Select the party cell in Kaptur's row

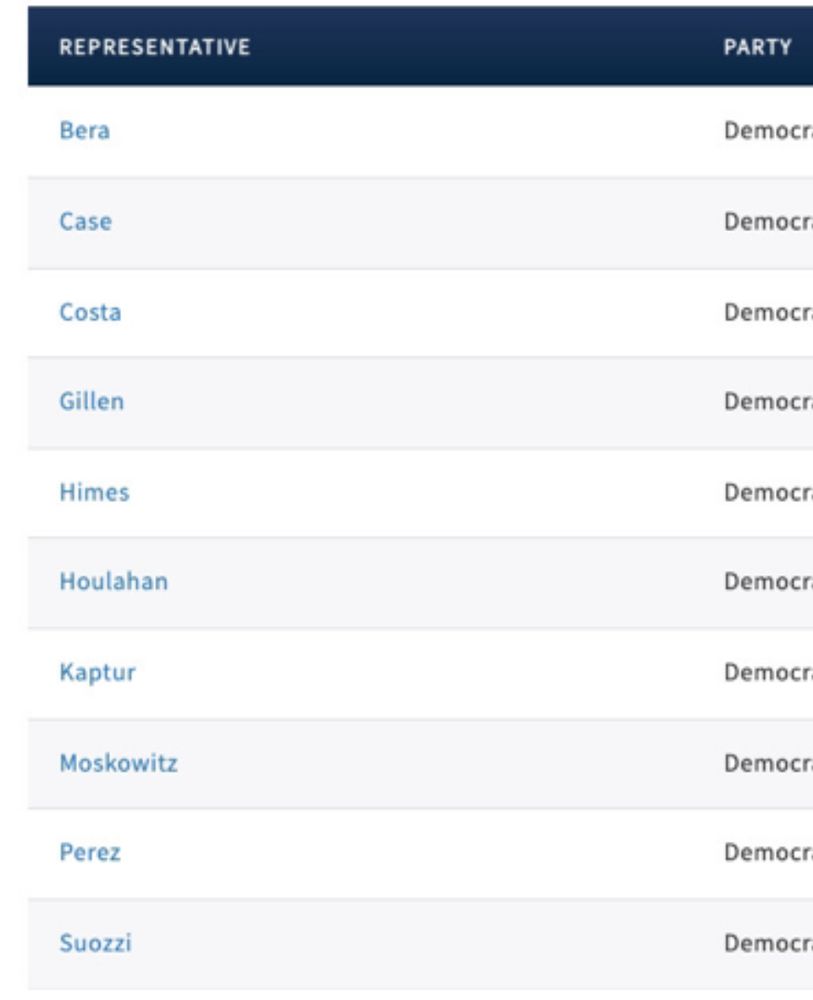click(768, 672)
